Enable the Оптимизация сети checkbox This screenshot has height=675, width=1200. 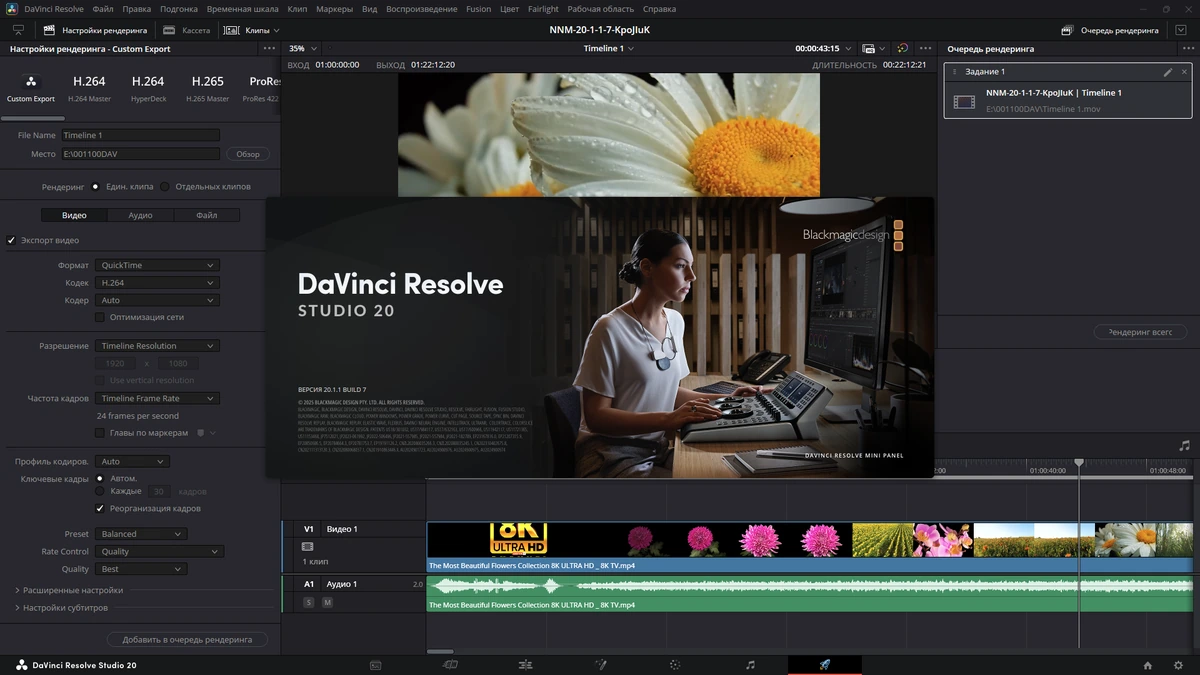100,317
